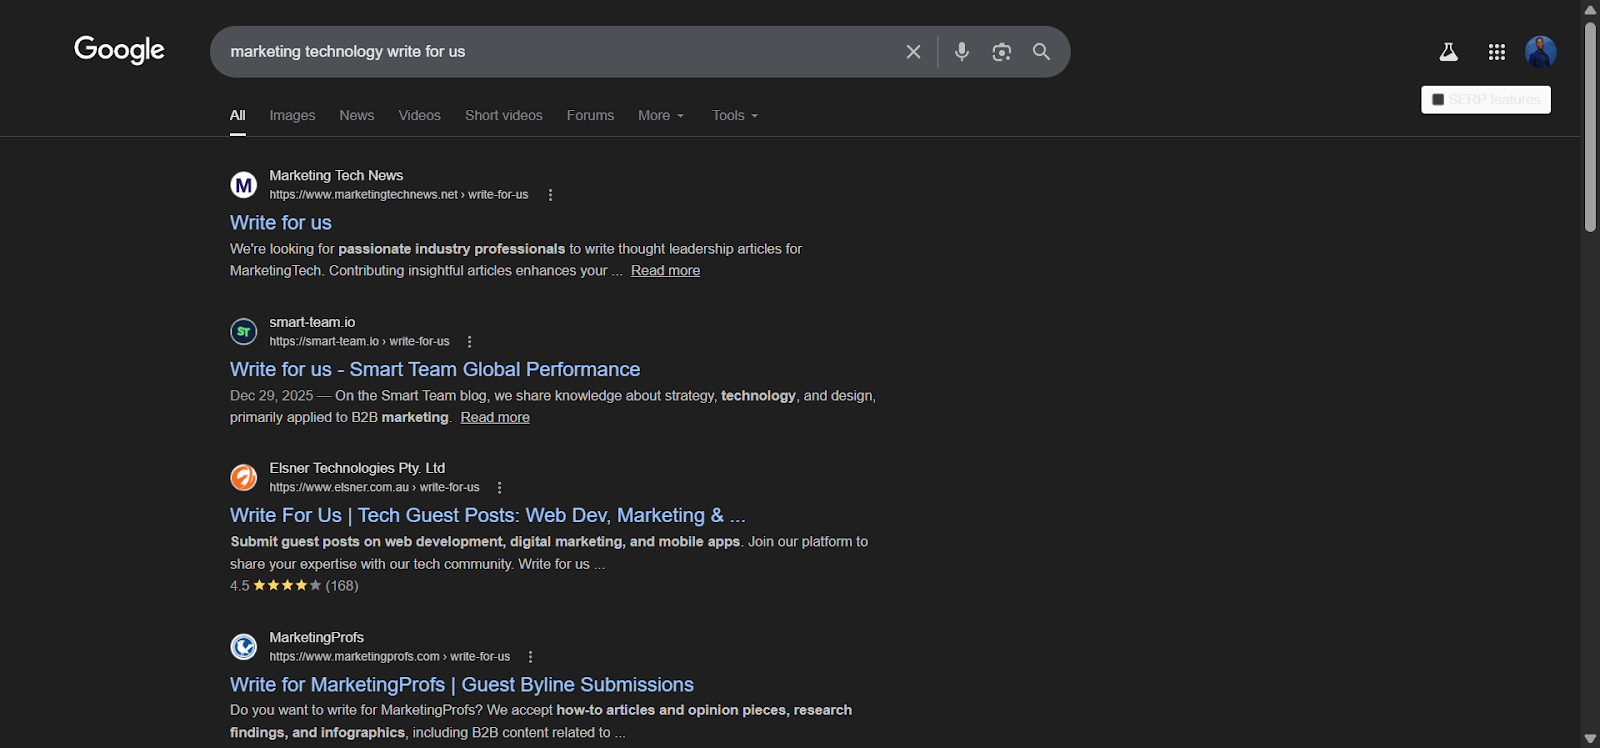This screenshot has height=748, width=1600.
Task: Click smart-team.io favicon
Action: [x=244, y=331]
